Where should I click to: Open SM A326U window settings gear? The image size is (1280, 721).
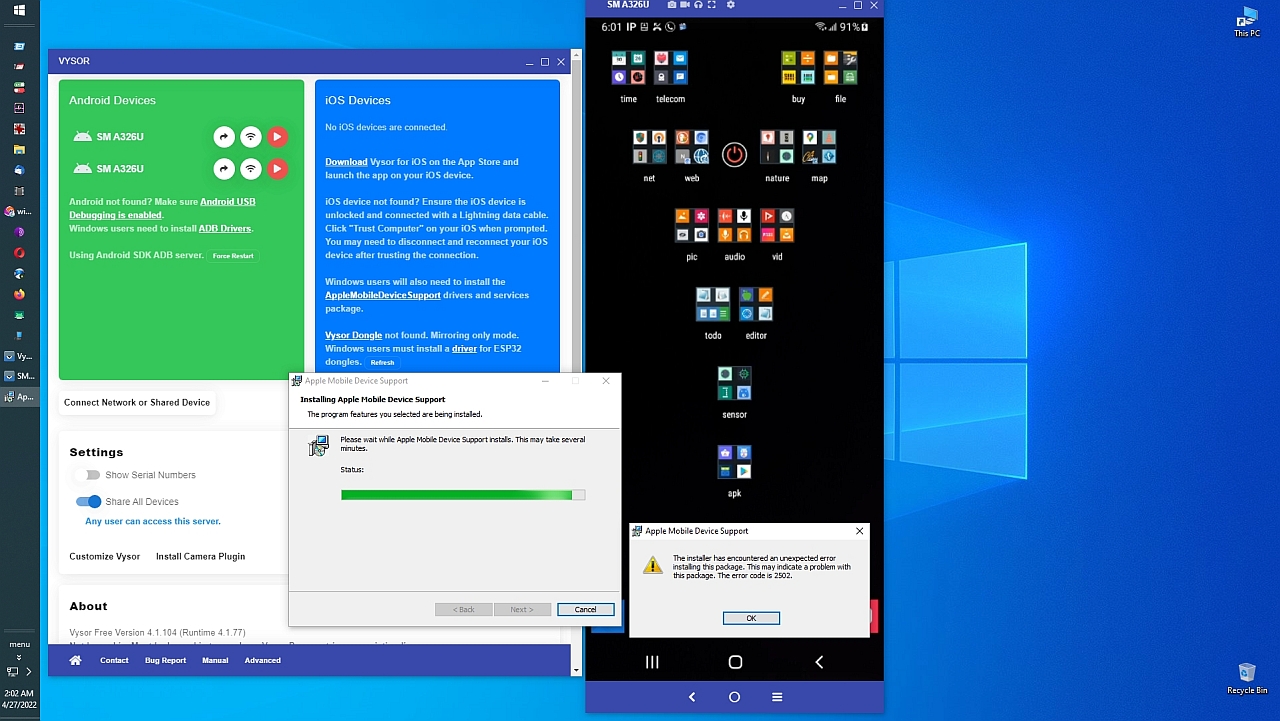tap(731, 5)
